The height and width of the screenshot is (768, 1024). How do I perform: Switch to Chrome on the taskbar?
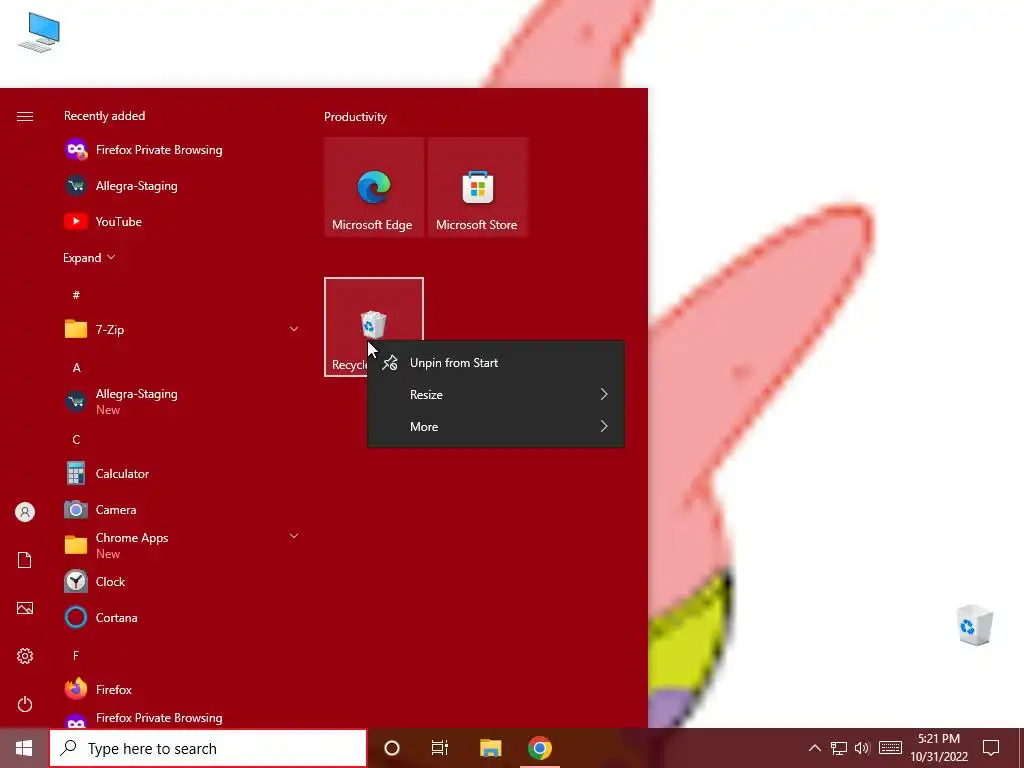click(x=540, y=748)
